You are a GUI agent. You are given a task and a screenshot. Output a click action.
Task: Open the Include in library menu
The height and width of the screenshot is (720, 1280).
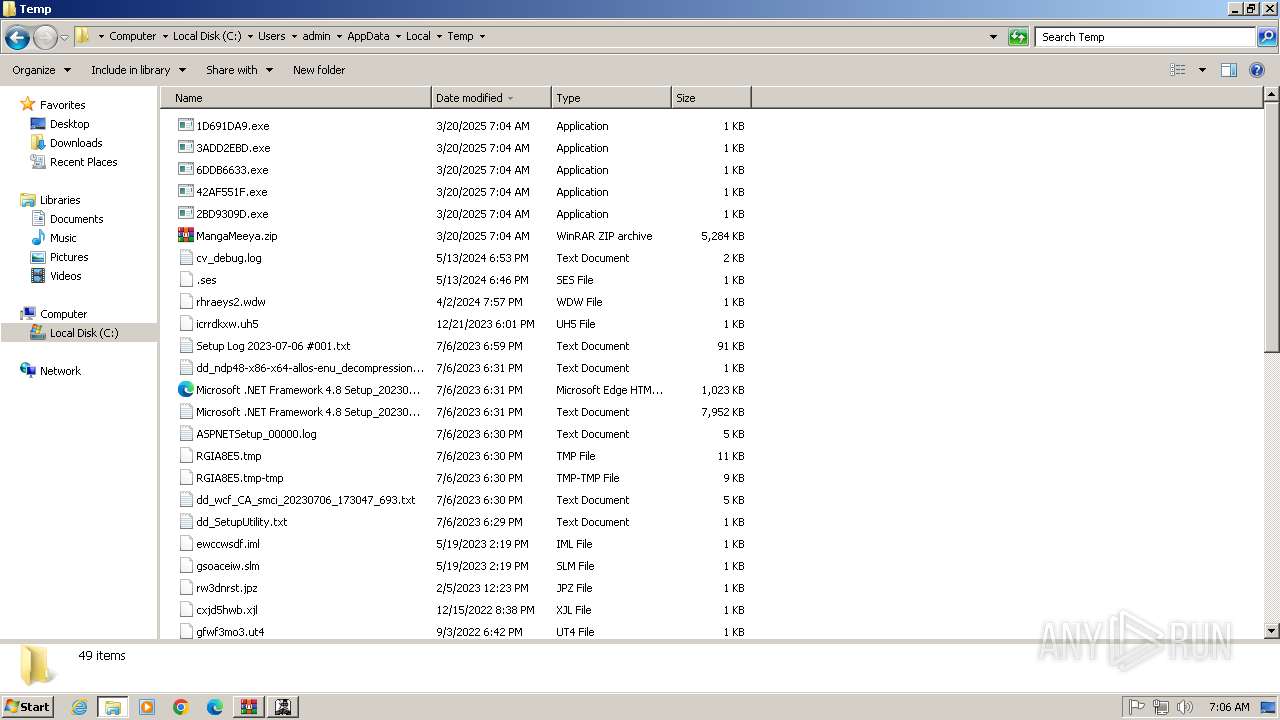[138, 70]
